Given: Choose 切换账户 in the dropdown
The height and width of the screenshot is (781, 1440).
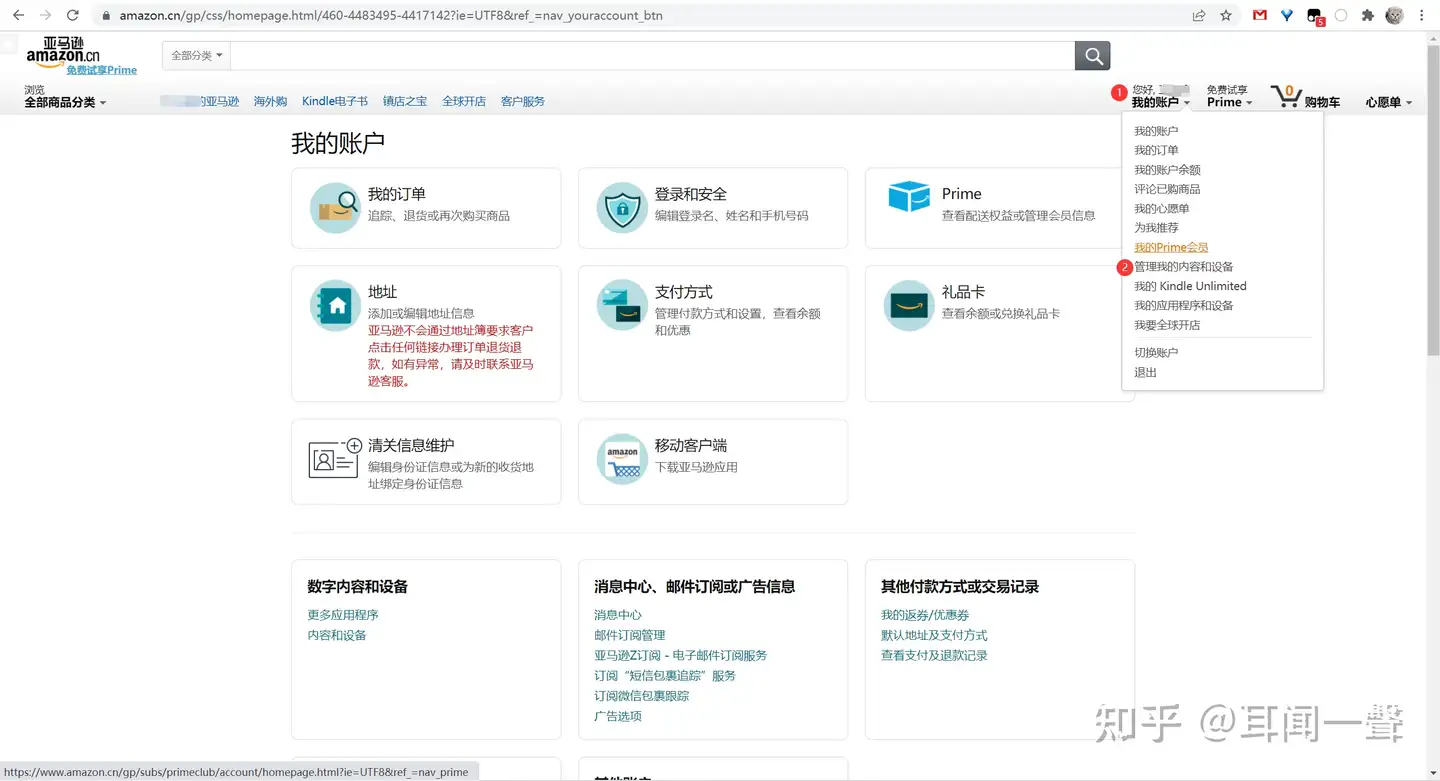Looking at the screenshot, I should (1156, 353).
